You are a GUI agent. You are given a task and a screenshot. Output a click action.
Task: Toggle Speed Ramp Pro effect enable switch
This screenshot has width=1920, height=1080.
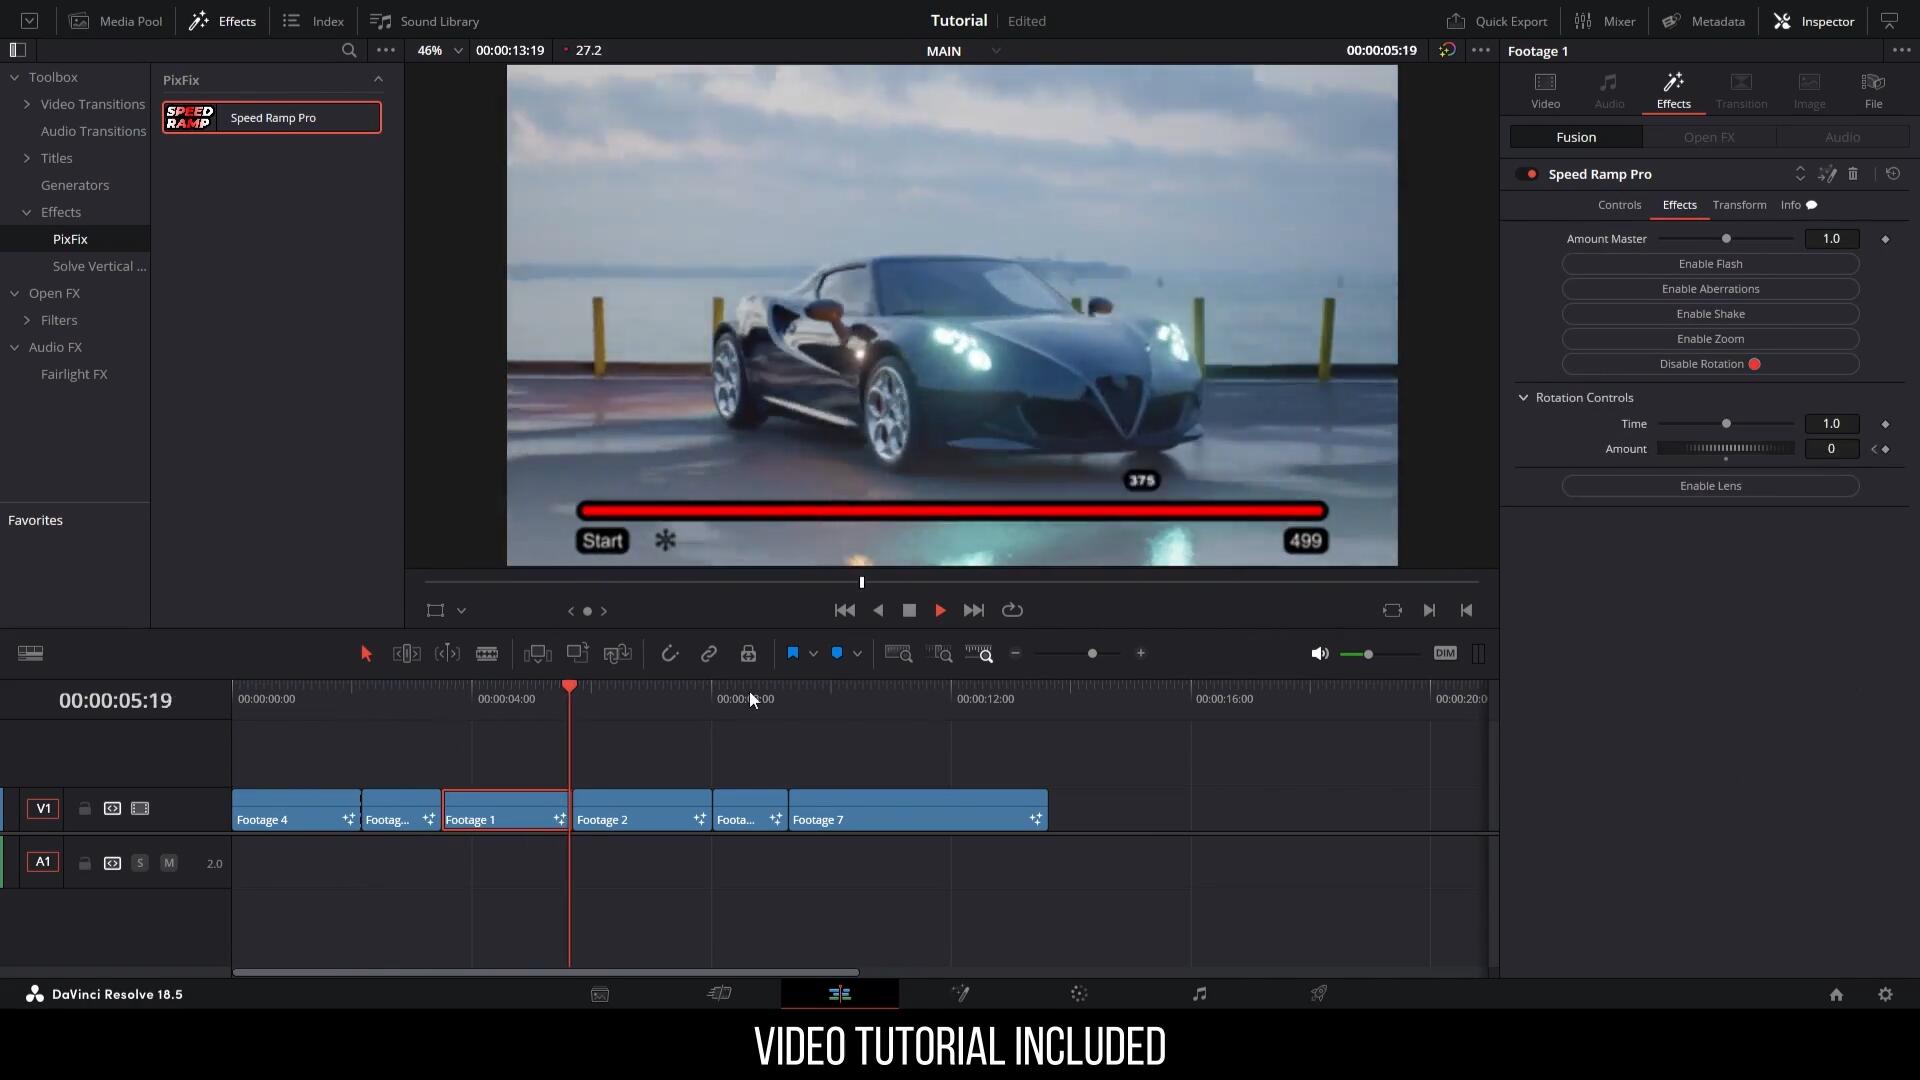click(1527, 174)
